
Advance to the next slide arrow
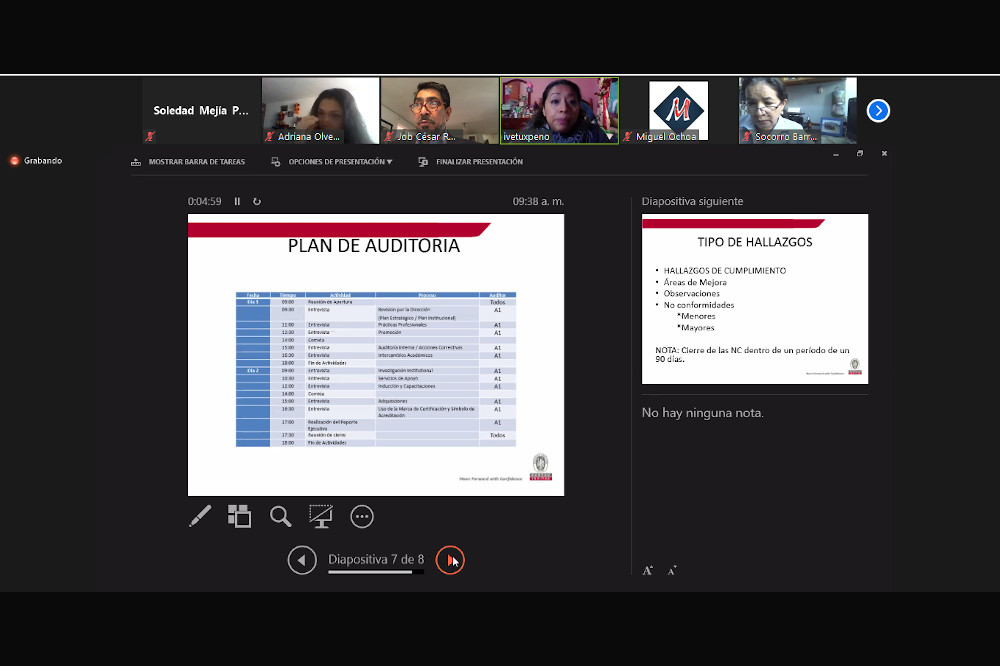point(450,560)
